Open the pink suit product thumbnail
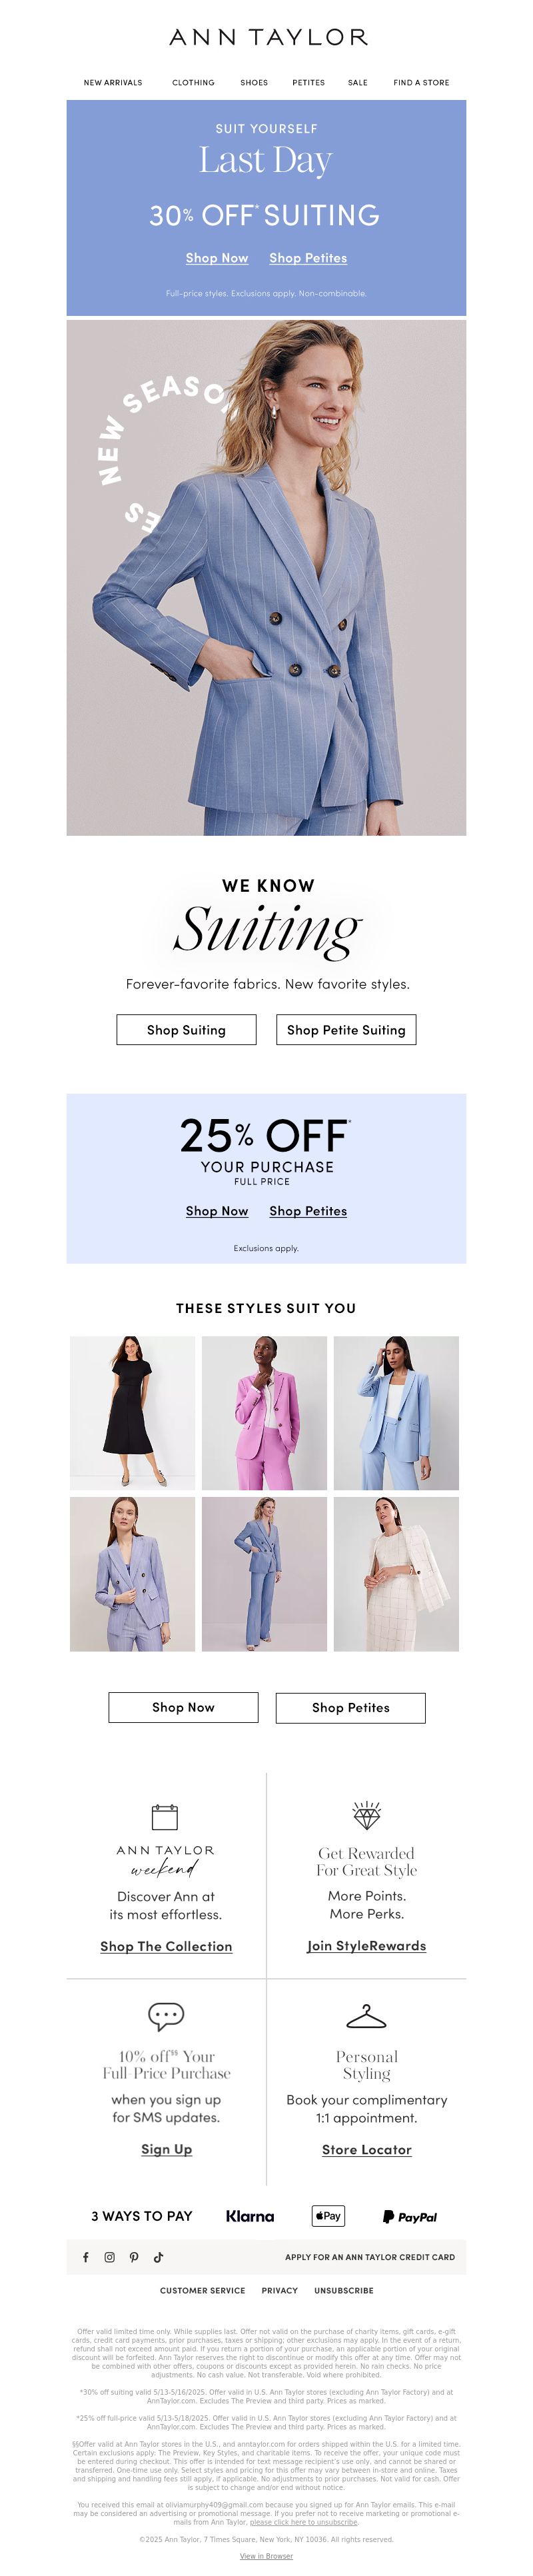 coord(264,1413)
